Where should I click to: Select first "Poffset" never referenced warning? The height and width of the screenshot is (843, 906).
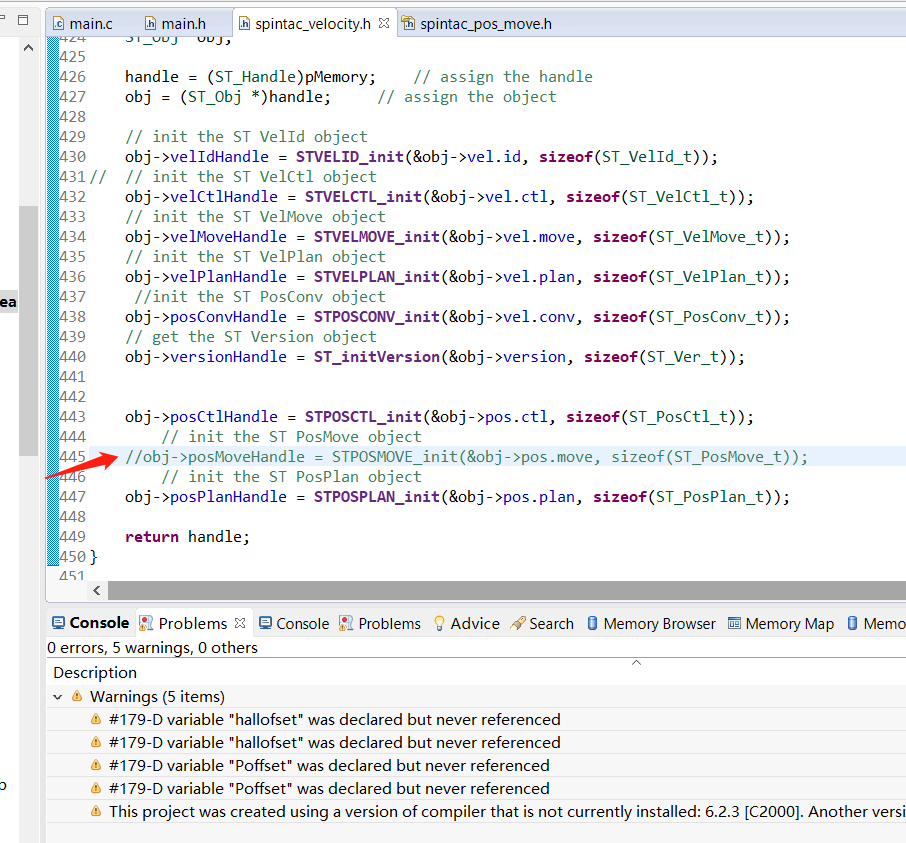coord(476,766)
